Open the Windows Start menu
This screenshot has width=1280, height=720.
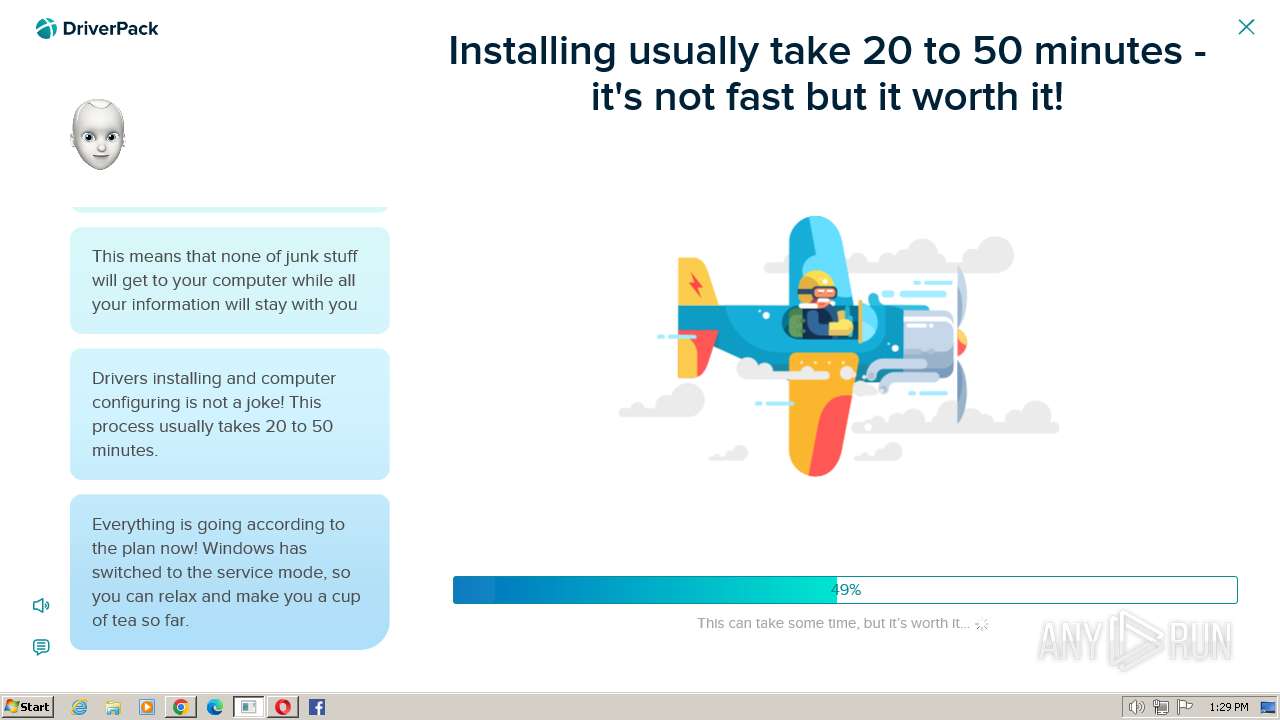tap(28, 707)
